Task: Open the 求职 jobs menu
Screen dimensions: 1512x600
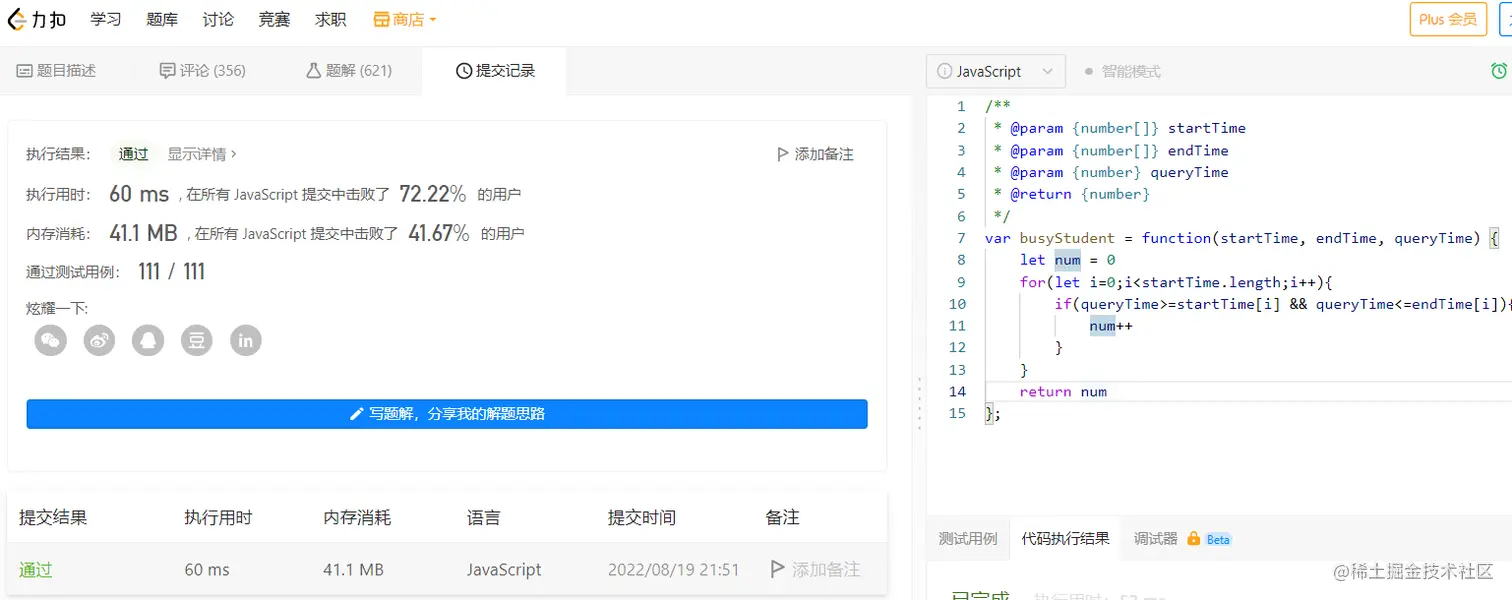Action: pyautogui.click(x=330, y=19)
